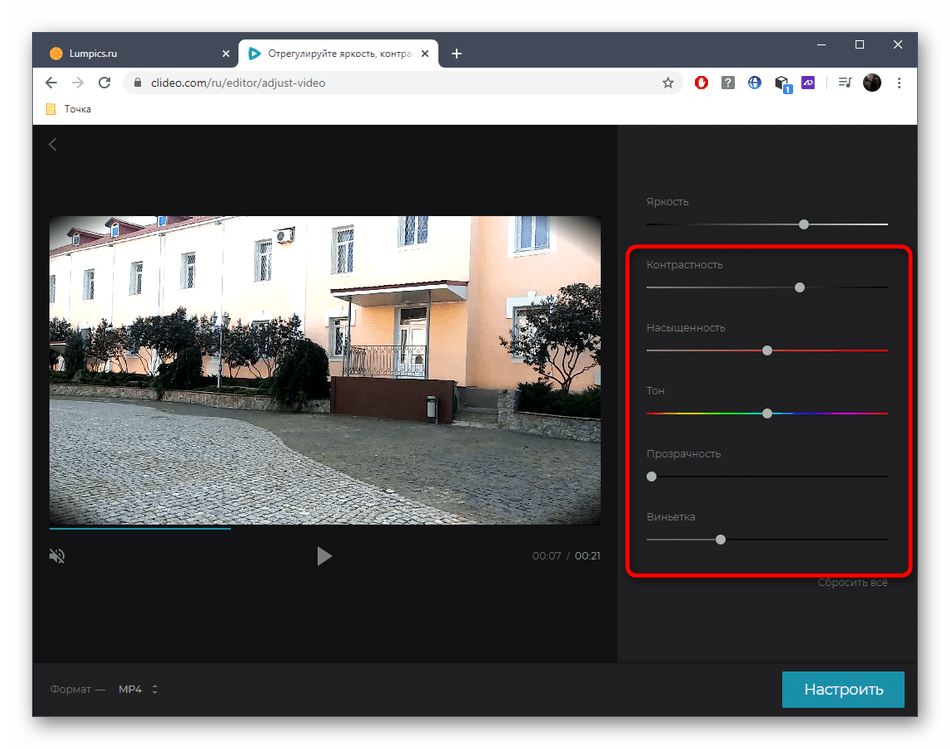
Task: Open the Точка bookmarks folder
Action: click(68, 109)
